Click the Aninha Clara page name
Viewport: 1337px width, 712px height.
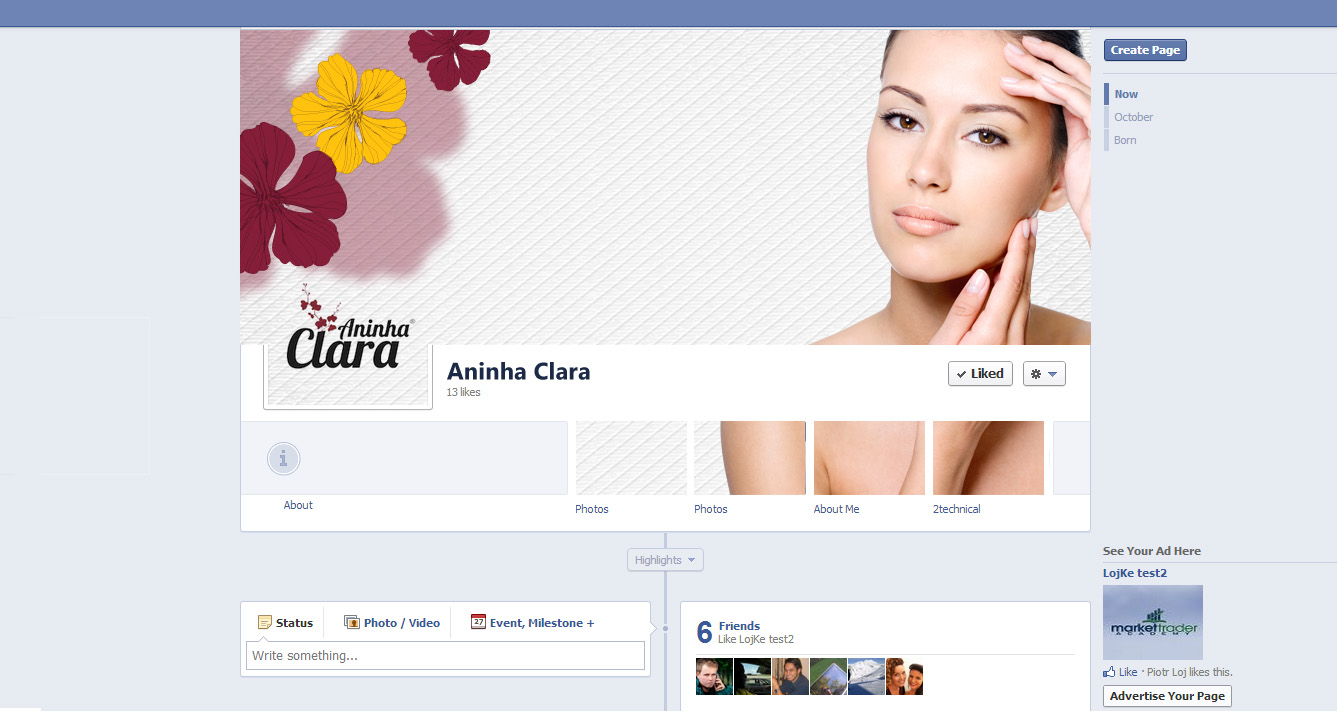pyautogui.click(x=518, y=371)
